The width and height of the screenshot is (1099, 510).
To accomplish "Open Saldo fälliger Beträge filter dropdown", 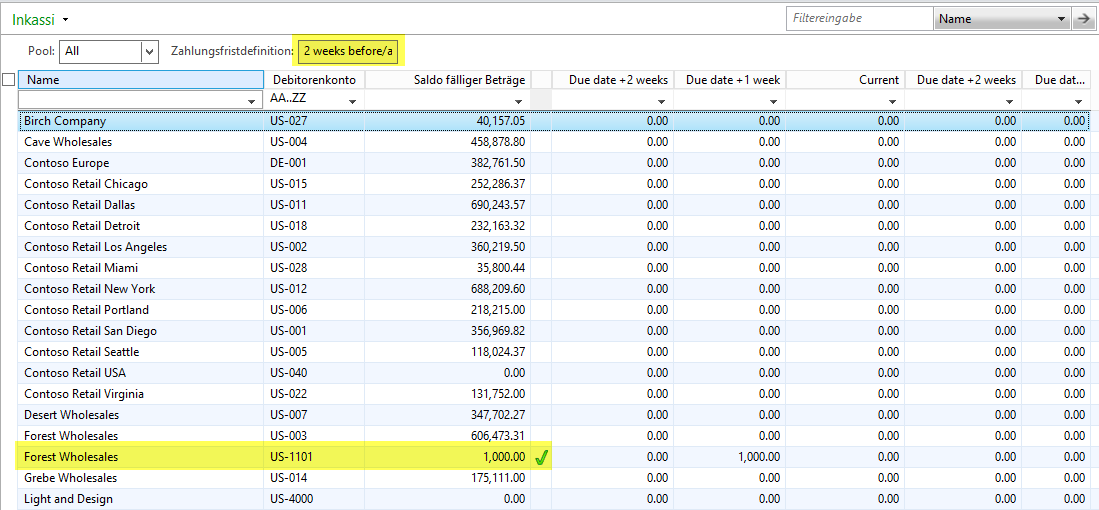I will pos(518,102).
